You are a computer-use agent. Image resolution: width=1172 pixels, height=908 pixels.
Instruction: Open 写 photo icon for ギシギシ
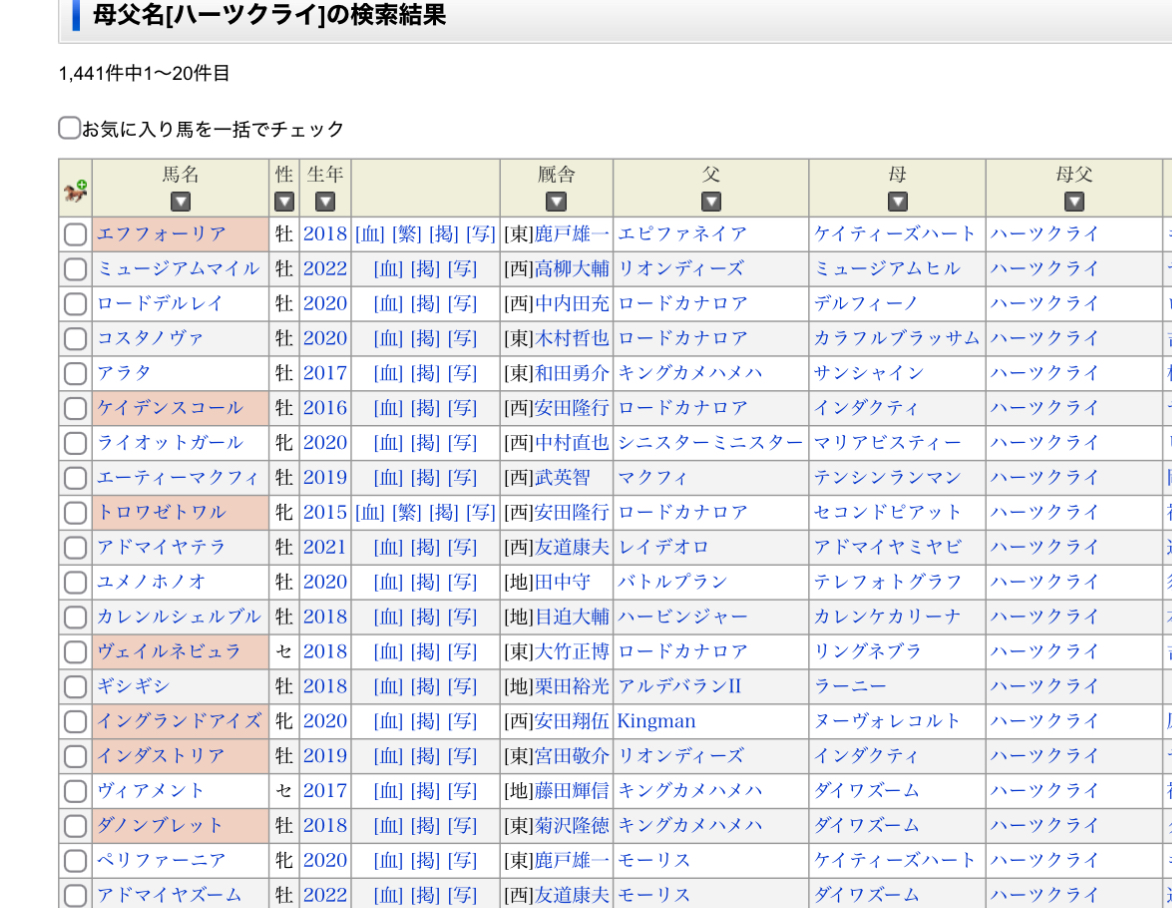click(x=462, y=686)
